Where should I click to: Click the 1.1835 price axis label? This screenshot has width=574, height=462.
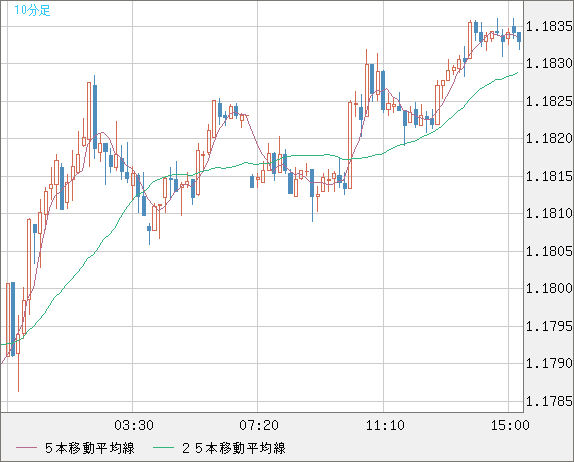(x=549, y=26)
